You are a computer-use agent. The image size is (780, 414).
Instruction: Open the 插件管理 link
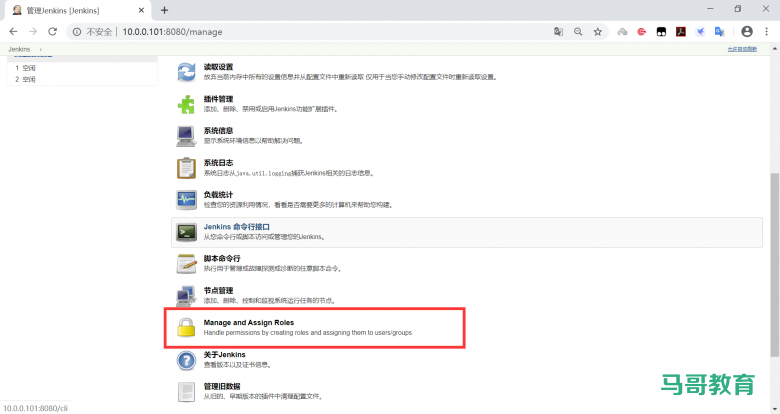click(x=218, y=99)
